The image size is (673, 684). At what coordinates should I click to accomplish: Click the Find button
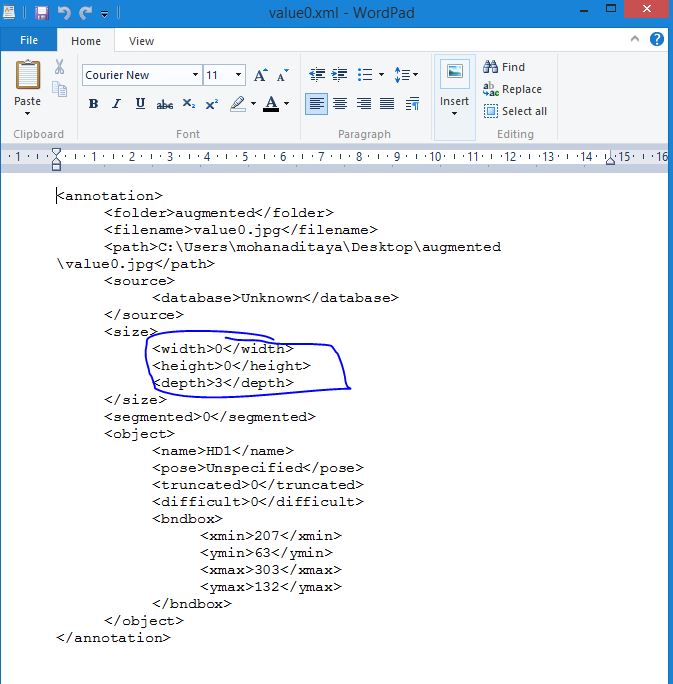tap(504, 67)
